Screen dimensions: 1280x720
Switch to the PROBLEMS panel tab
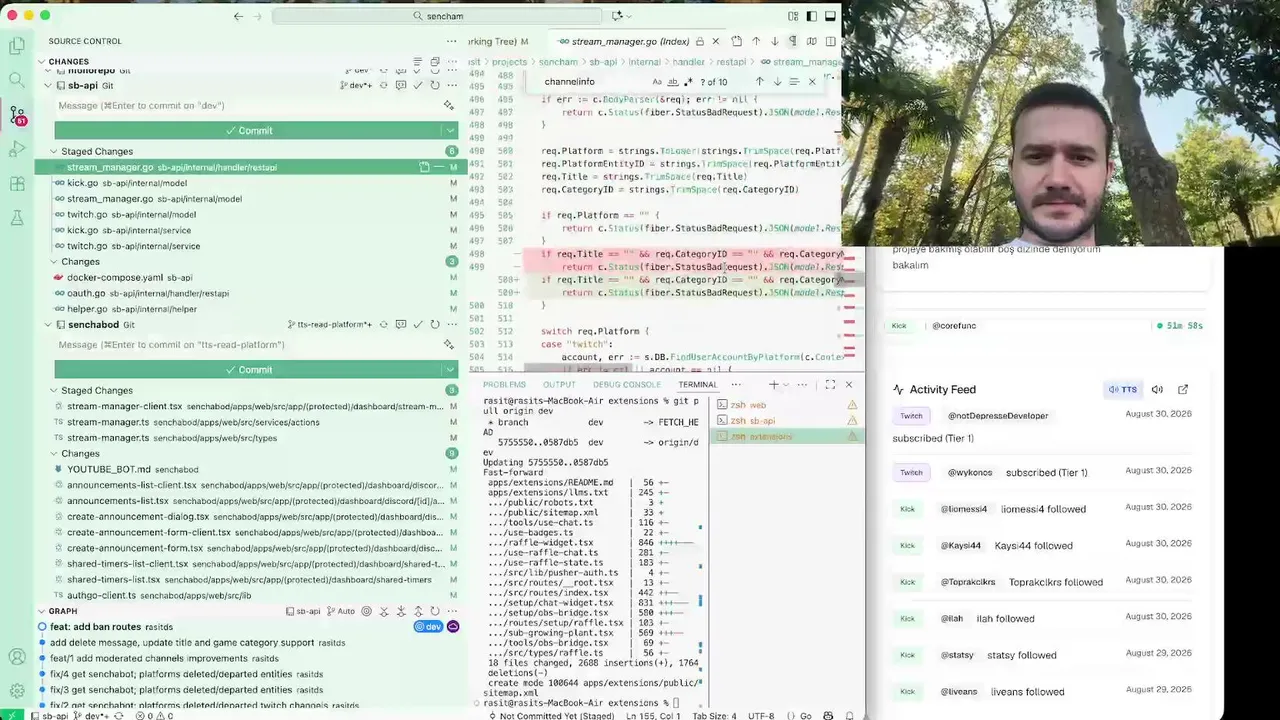pos(504,385)
